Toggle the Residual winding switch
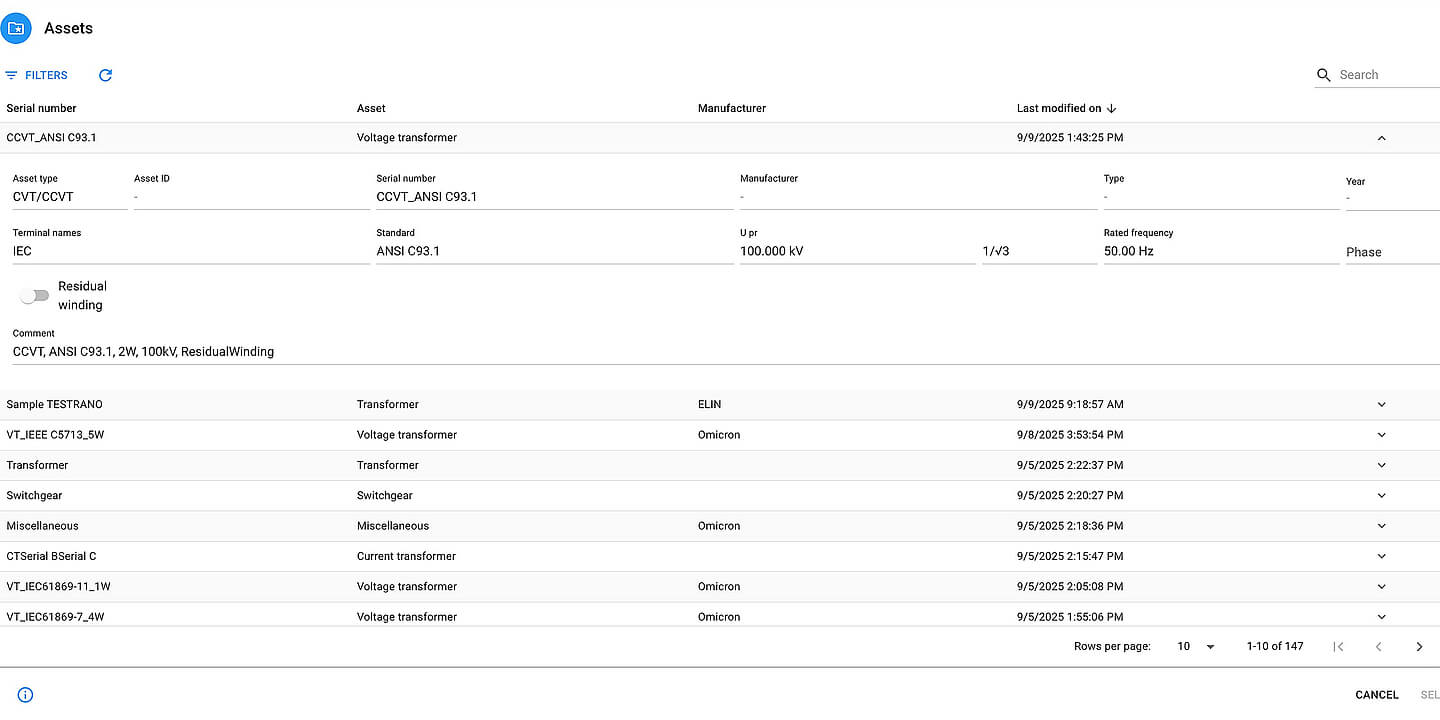The height and width of the screenshot is (720, 1440). coord(35,295)
